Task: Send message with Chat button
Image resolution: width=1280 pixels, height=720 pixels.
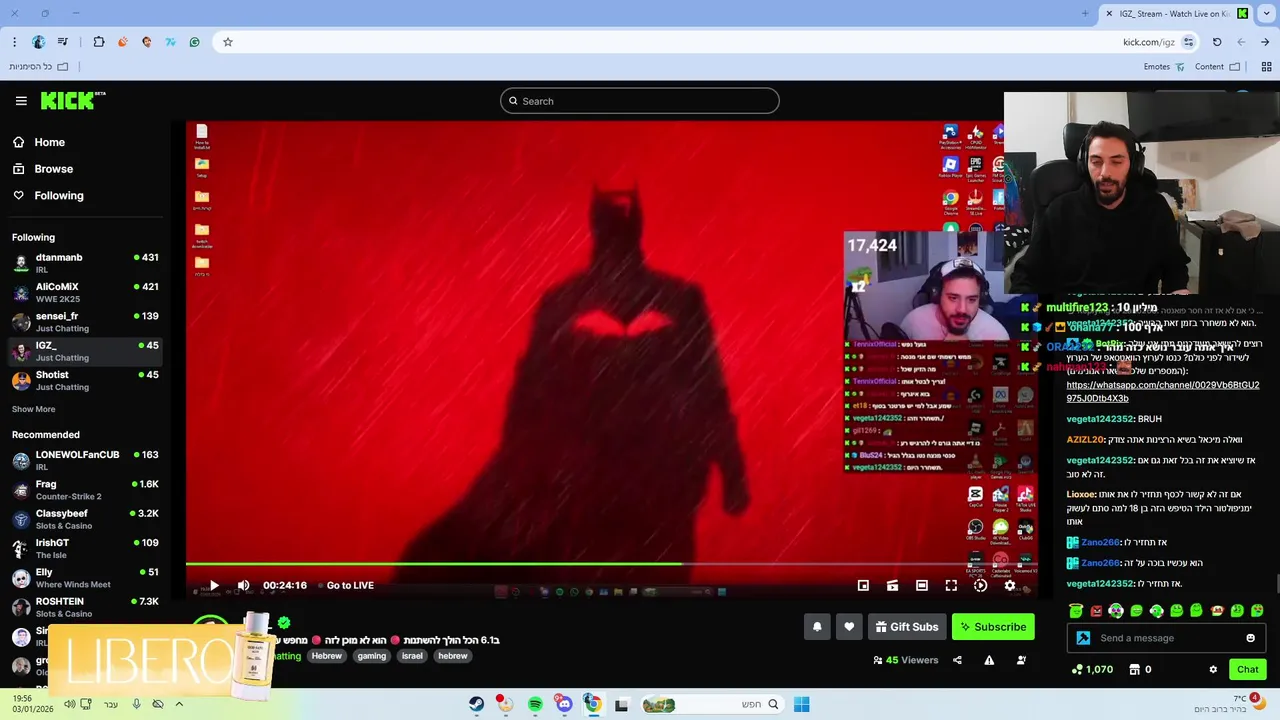Action: pyautogui.click(x=1247, y=669)
